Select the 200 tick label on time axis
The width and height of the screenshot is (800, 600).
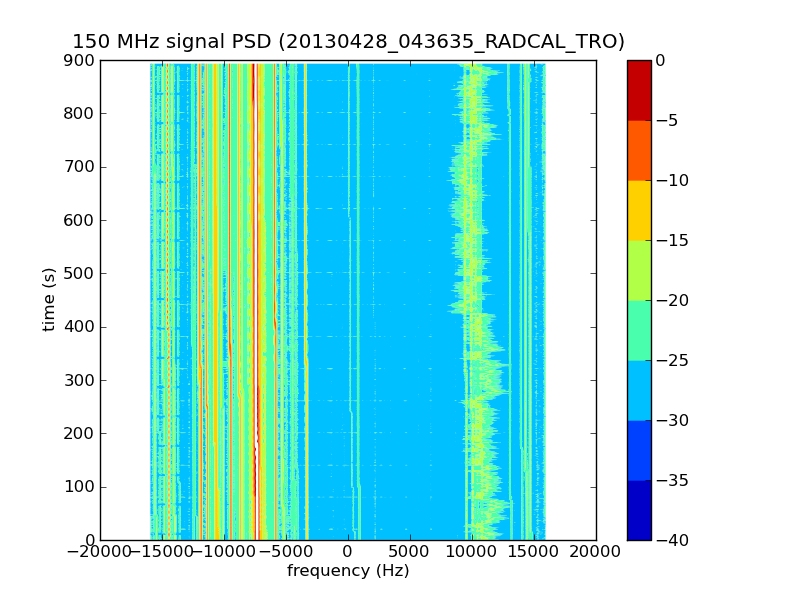[x=79, y=434]
